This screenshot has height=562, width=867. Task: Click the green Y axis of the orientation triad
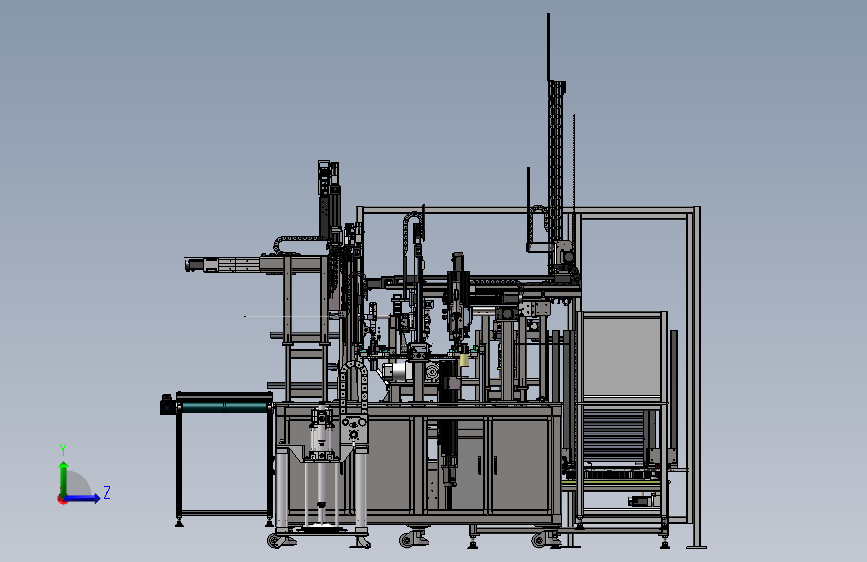64,479
